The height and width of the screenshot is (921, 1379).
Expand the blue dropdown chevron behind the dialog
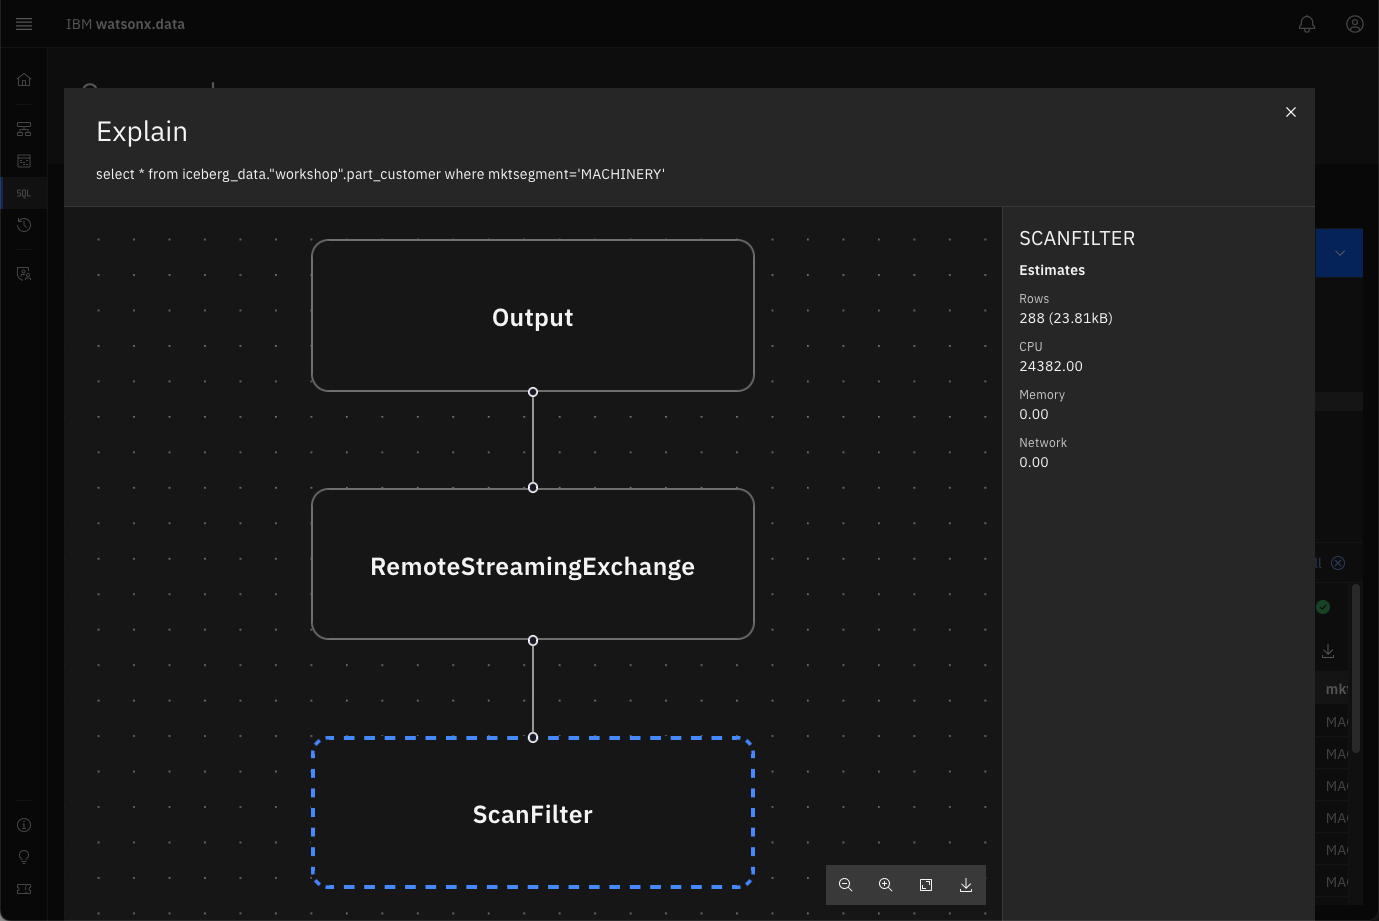tap(1340, 253)
